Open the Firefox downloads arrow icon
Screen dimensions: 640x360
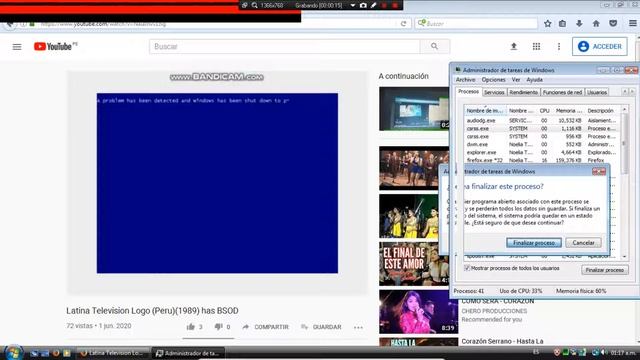pos(579,24)
